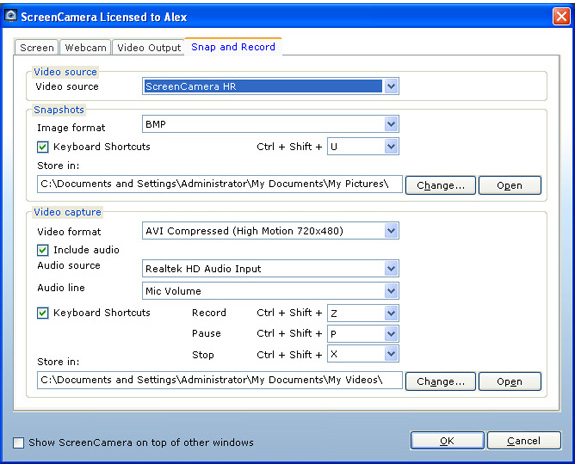Click the ScreenCamera title bar icon

(x=11, y=16)
